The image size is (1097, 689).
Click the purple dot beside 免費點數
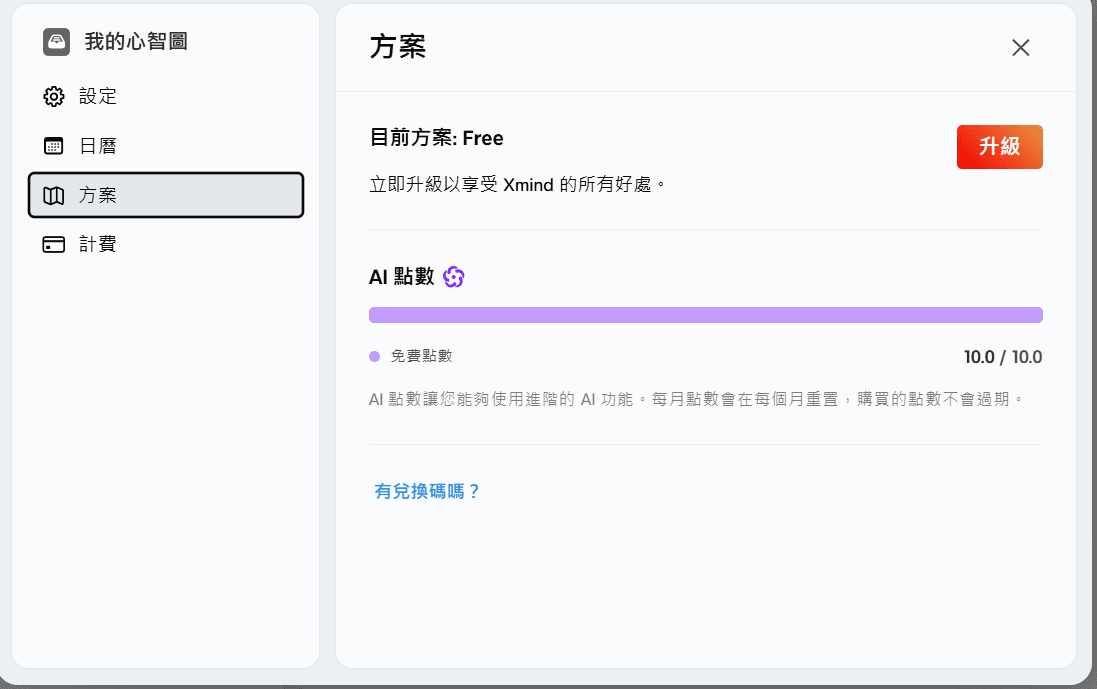[374, 356]
